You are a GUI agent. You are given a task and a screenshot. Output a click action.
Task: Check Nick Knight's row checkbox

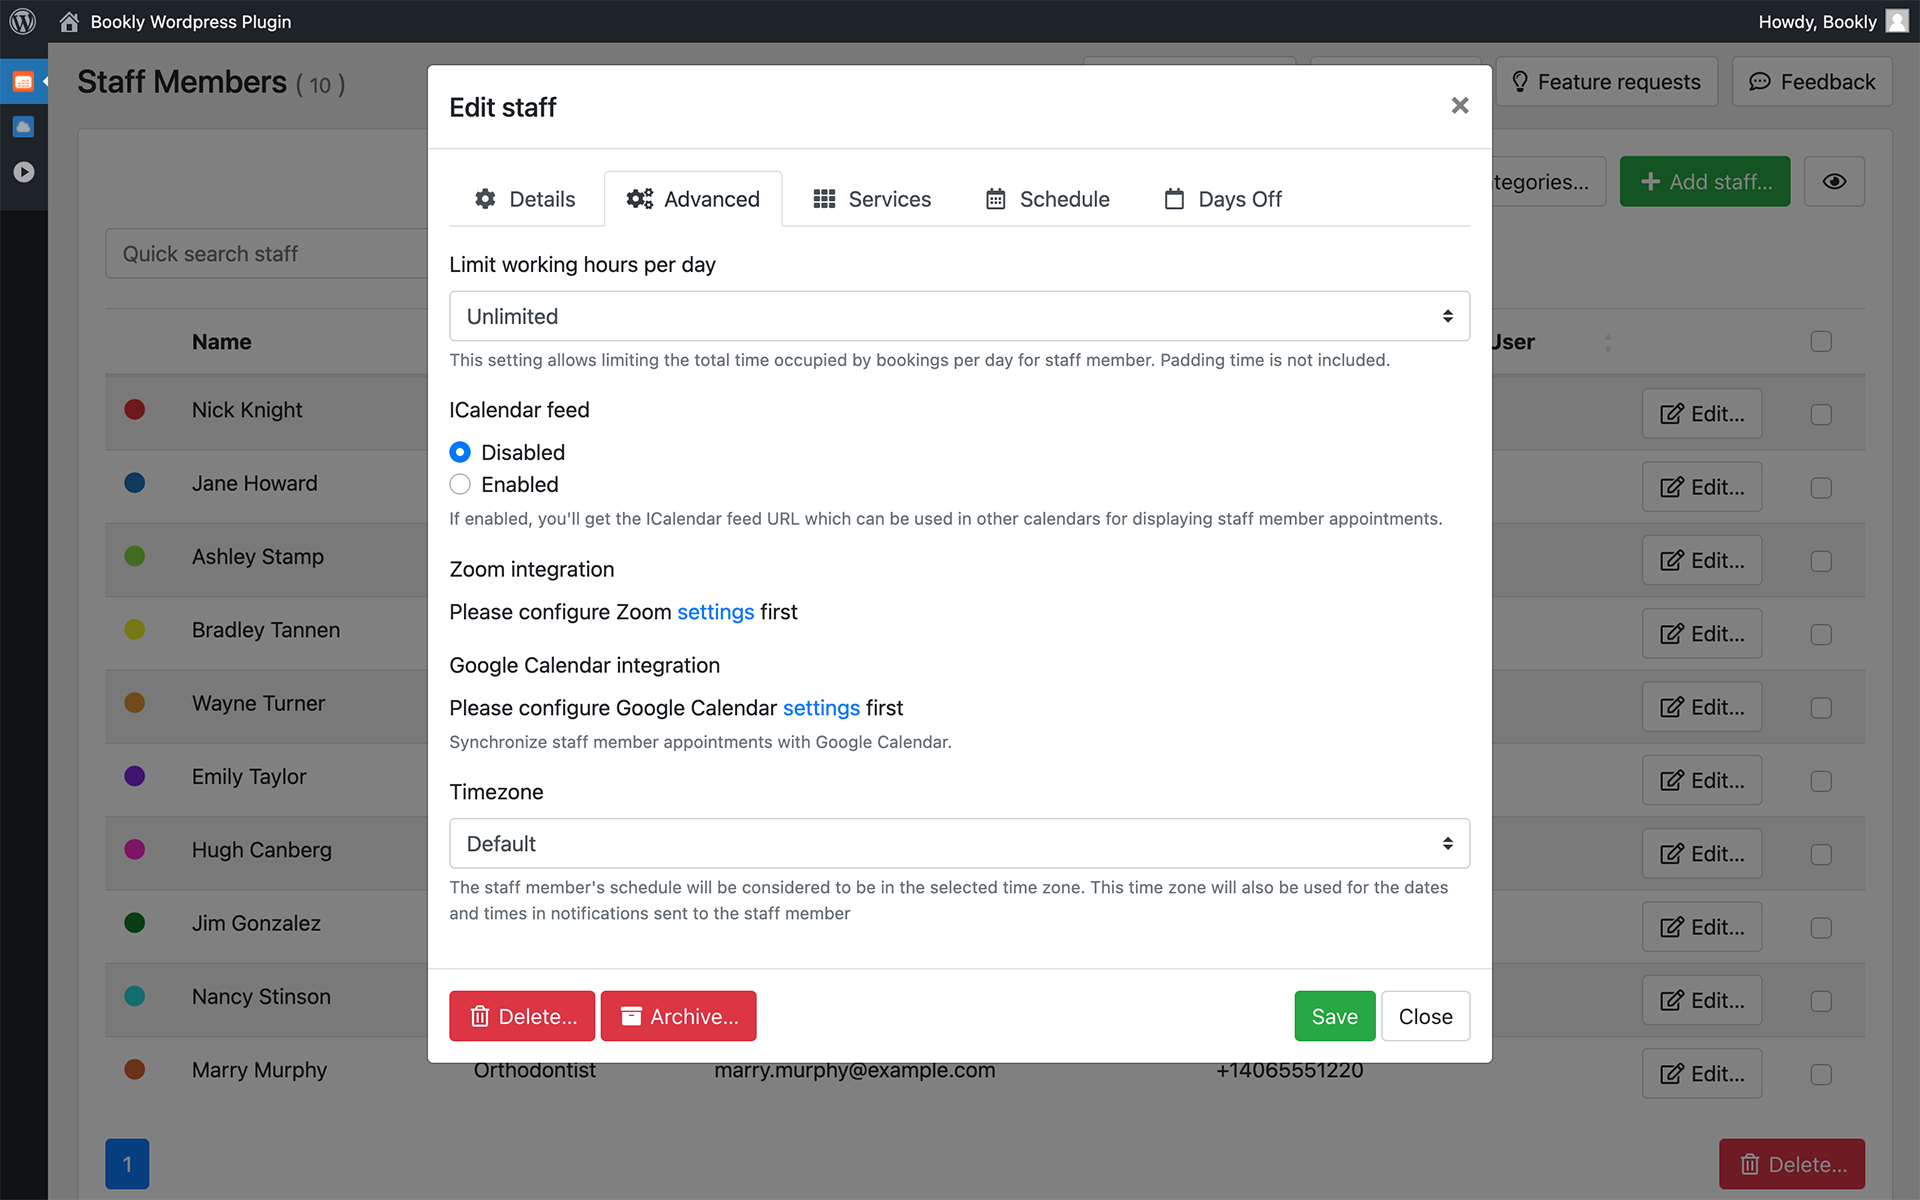pyautogui.click(x=1821, y=414)
